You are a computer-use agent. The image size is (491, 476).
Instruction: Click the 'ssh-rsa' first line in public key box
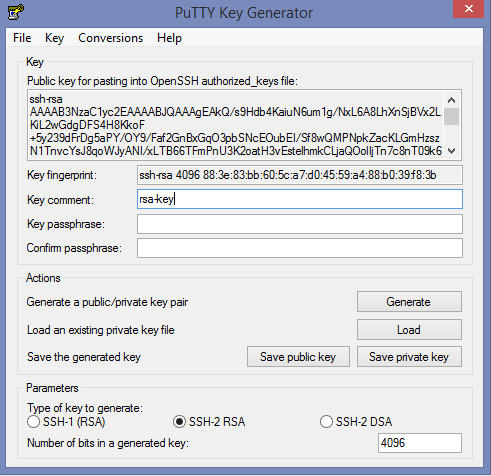(x=46, y=99)
